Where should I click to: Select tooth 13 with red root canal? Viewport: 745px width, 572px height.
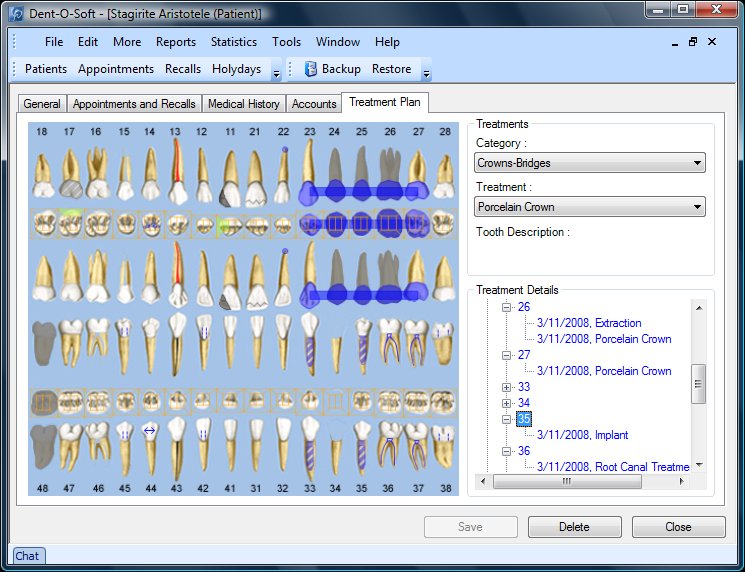(177, 172)
